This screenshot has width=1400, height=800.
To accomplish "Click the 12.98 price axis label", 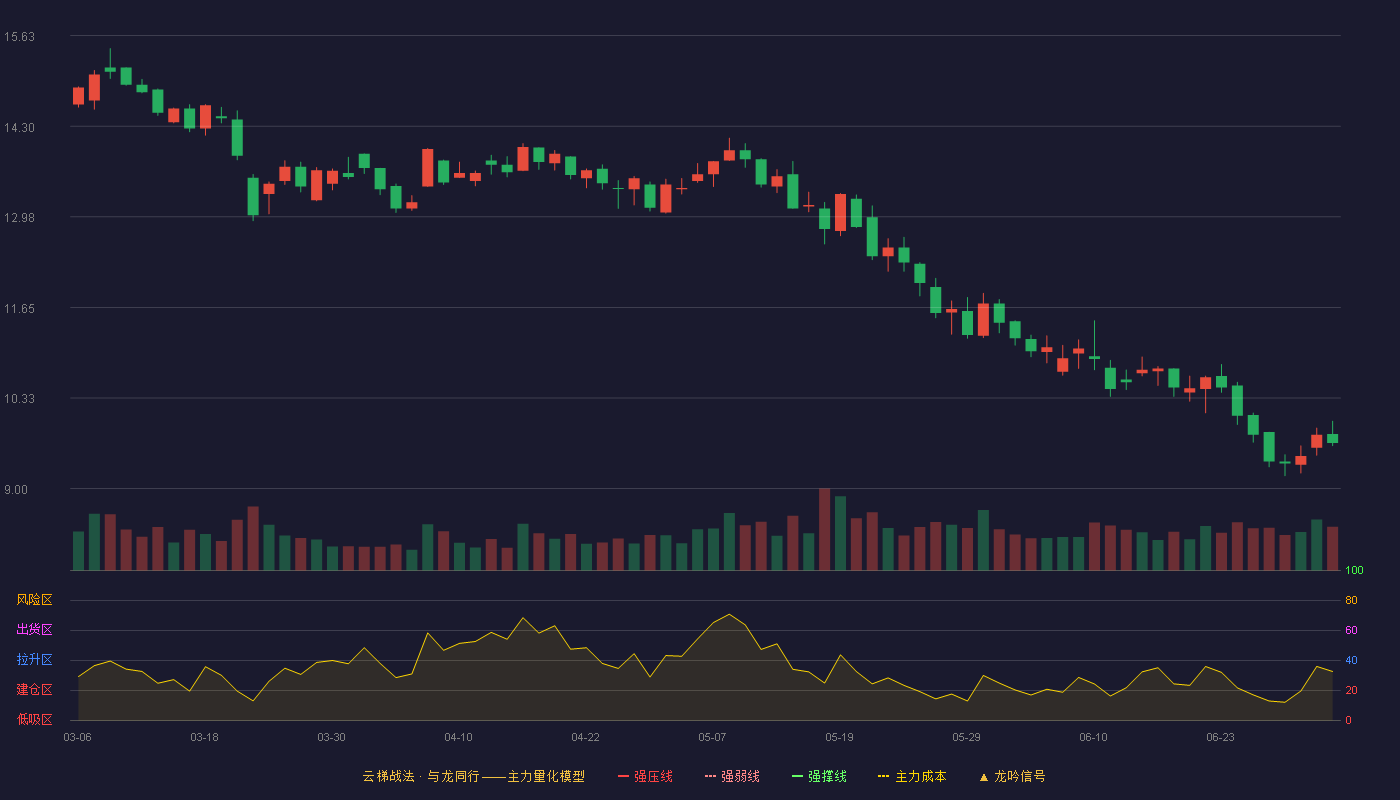I will click(x=19, y=218).
